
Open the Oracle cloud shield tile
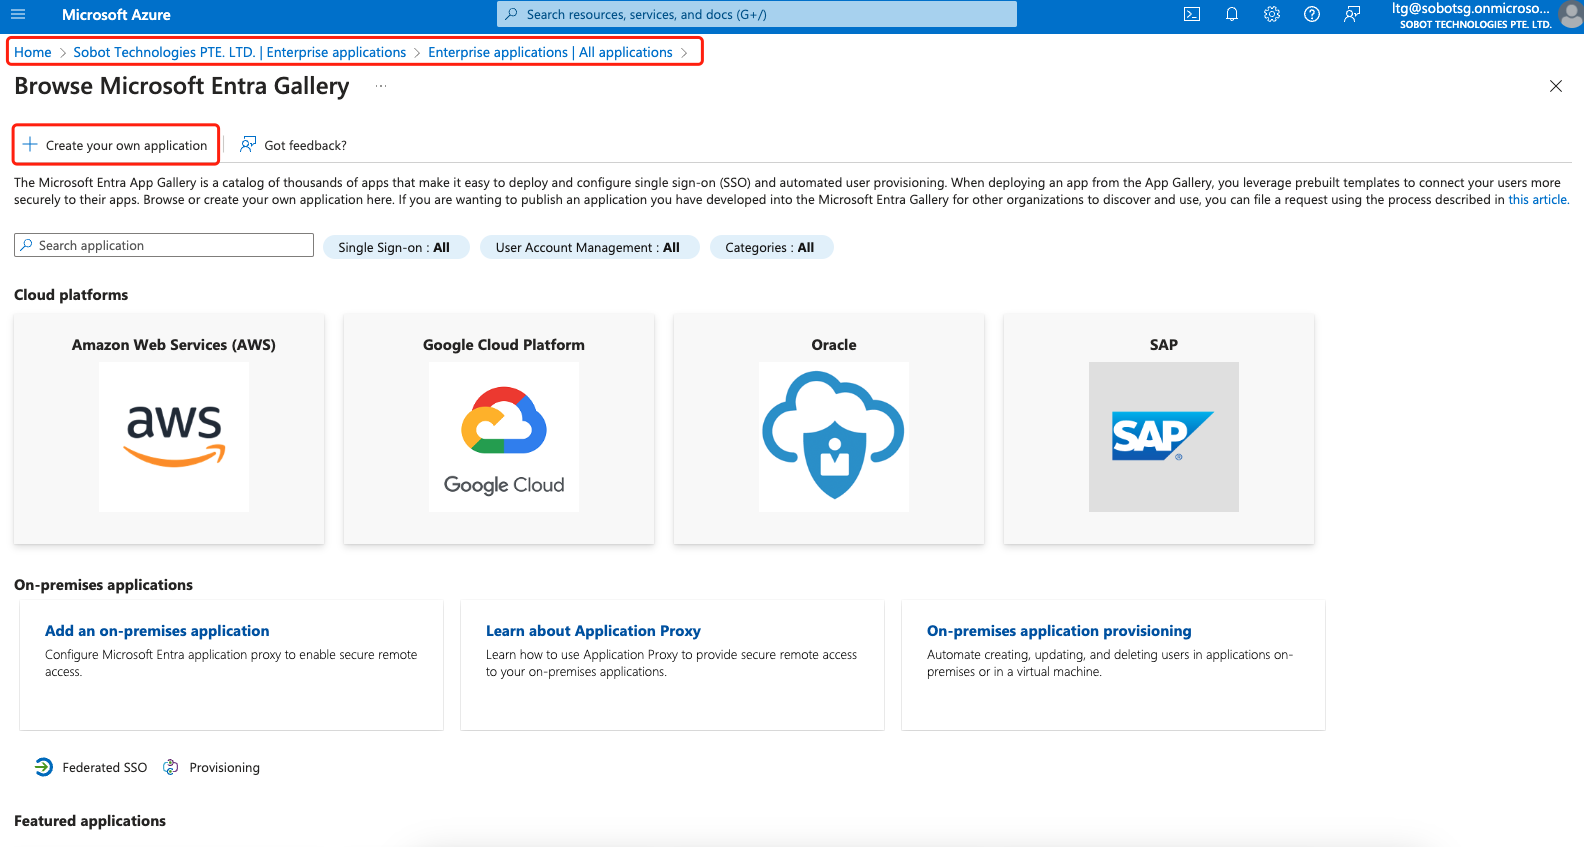click(834, 437)
